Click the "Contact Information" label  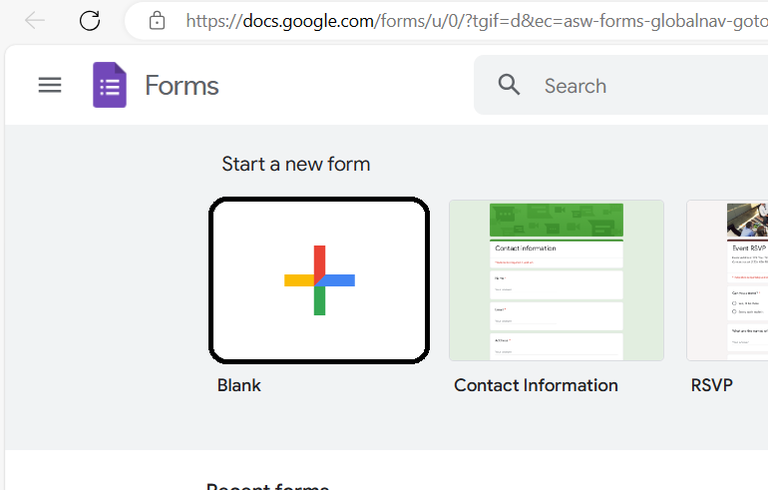pos(536,386)
